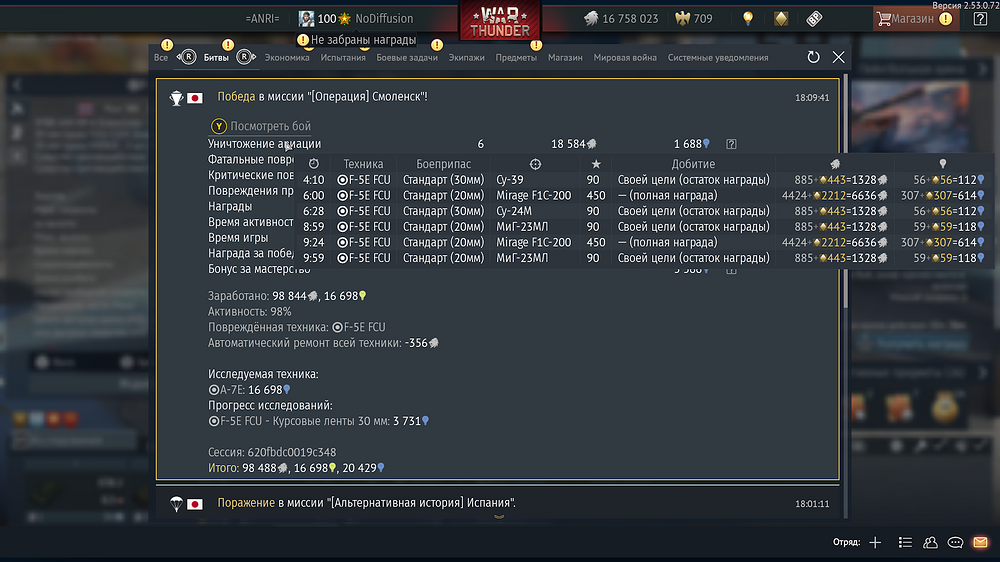Viewport: 1000px width, 562px height.
Task: Refresh the messages log with circular arrow
Action: [x=813, y=57]
